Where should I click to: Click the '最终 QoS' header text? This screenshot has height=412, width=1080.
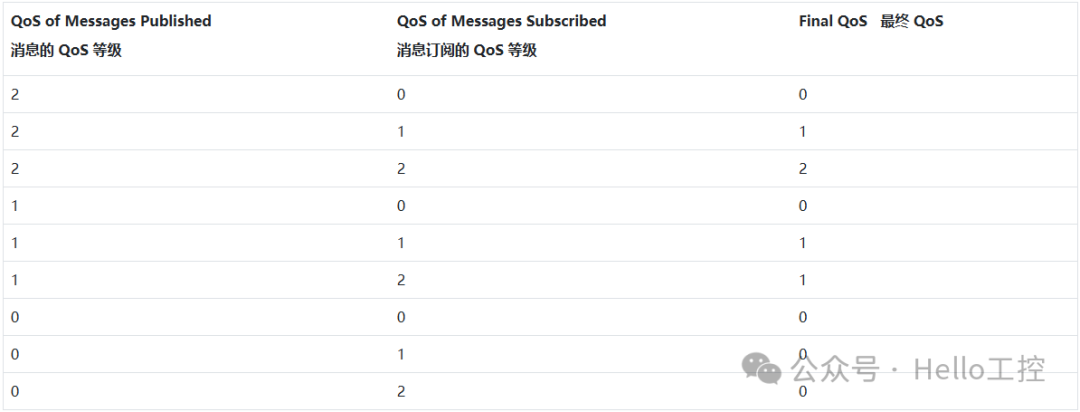tap(911, 20)
